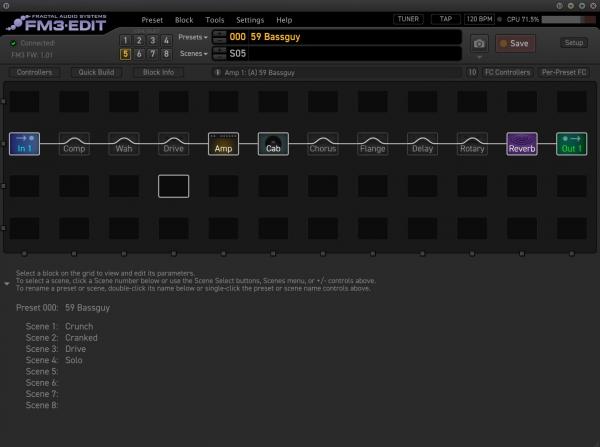Viewport: 600px width, 447px height.
Task: Click the CPU usage meter bar
Action: pos(568,19)
